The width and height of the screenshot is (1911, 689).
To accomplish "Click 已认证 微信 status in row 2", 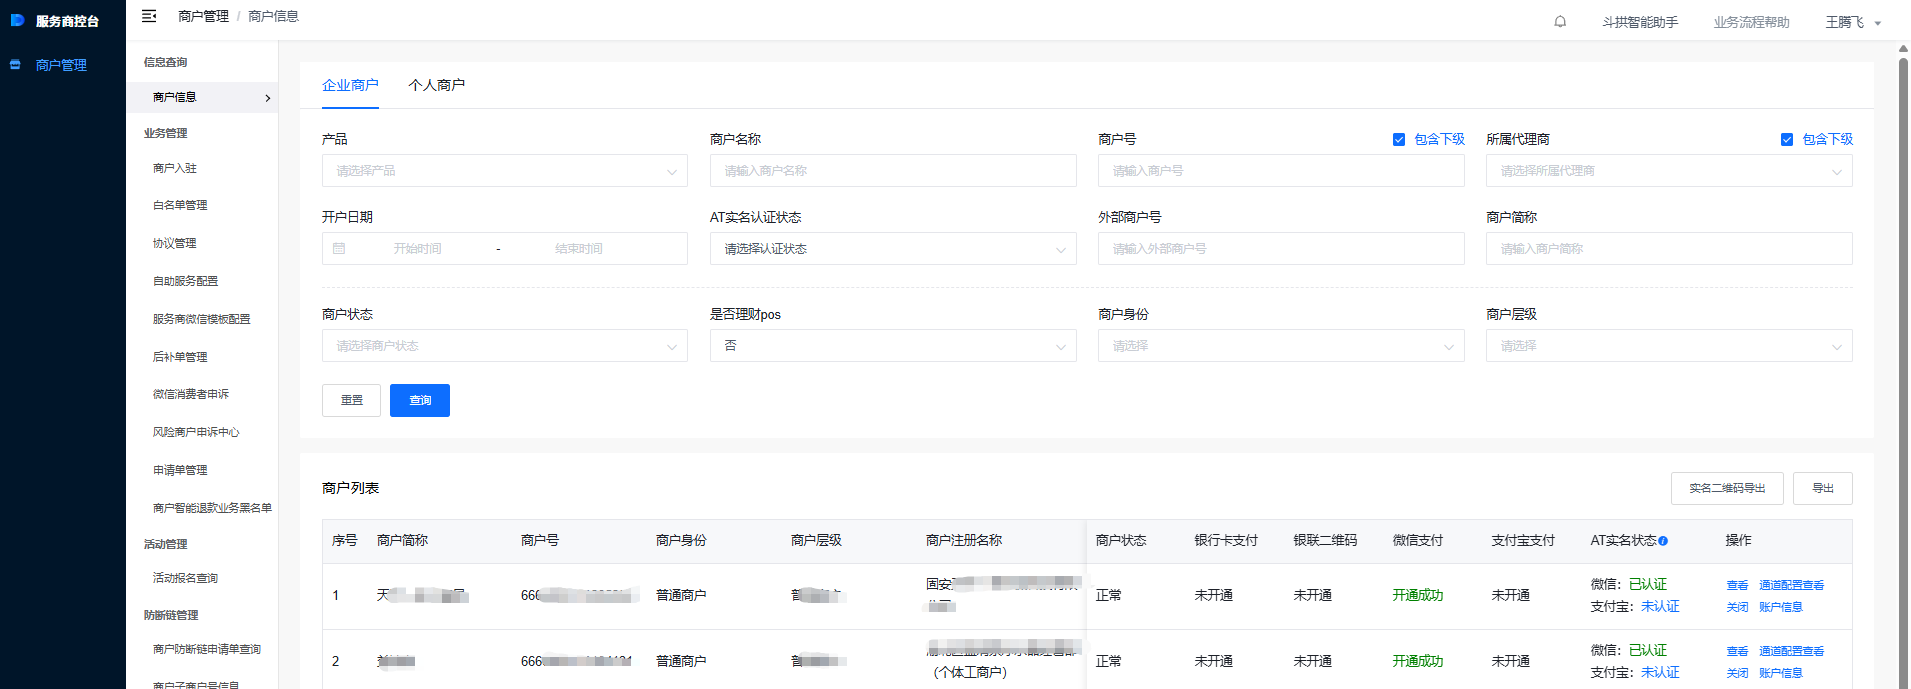I will [x=1647, y=650].
